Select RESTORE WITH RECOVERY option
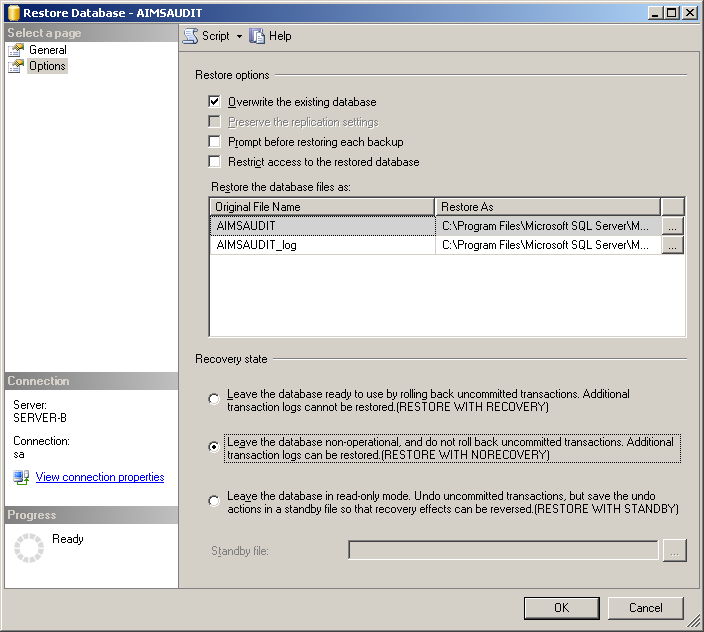Viewport: 704px width, 632px height. (214, 400)
